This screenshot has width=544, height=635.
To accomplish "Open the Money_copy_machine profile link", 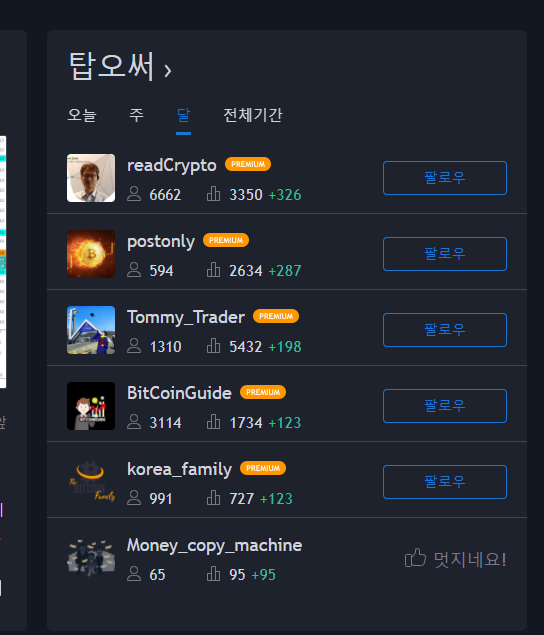I will click(x=215, y=546).
